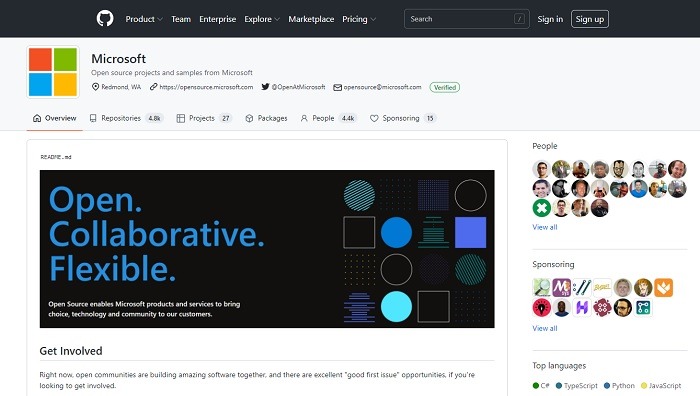Select the Overview tab
The height and width of the screenshot is (396, 700).
click(x=54, y=118)
